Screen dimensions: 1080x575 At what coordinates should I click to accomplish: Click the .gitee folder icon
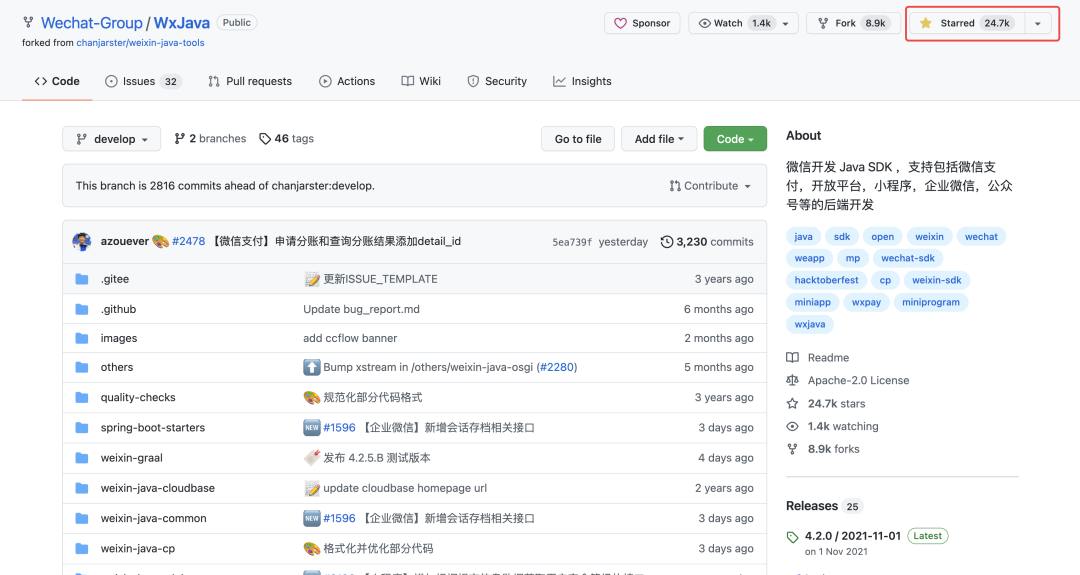[82, 279]
